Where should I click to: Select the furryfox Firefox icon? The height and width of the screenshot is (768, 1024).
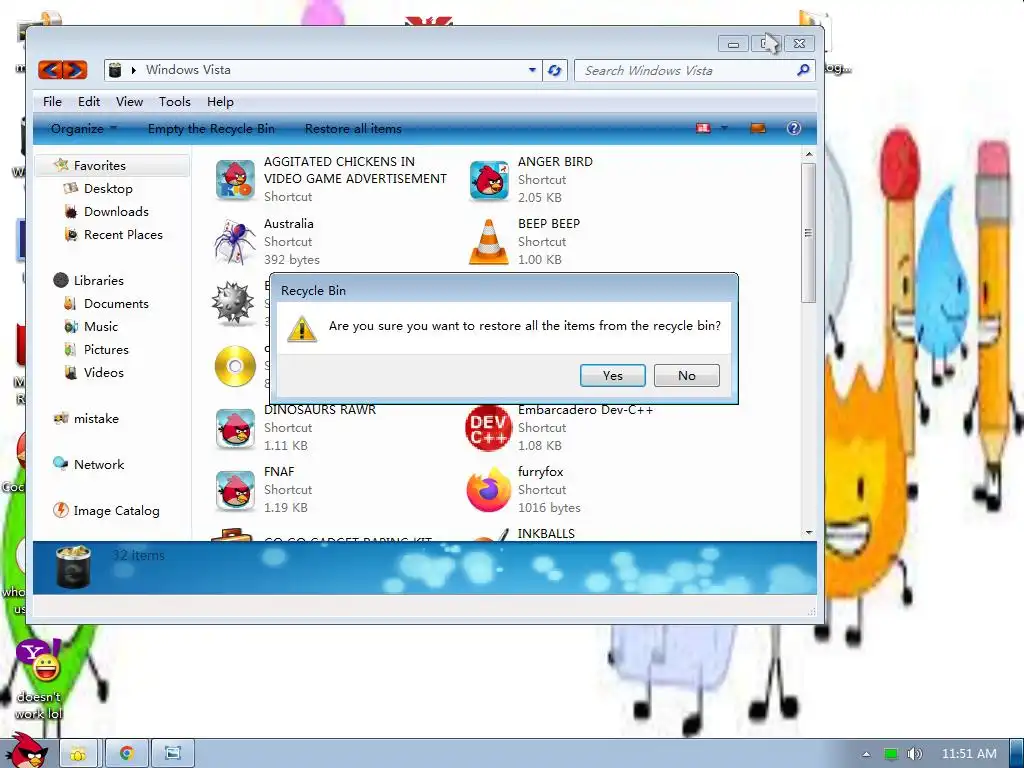tap(488, 489)
